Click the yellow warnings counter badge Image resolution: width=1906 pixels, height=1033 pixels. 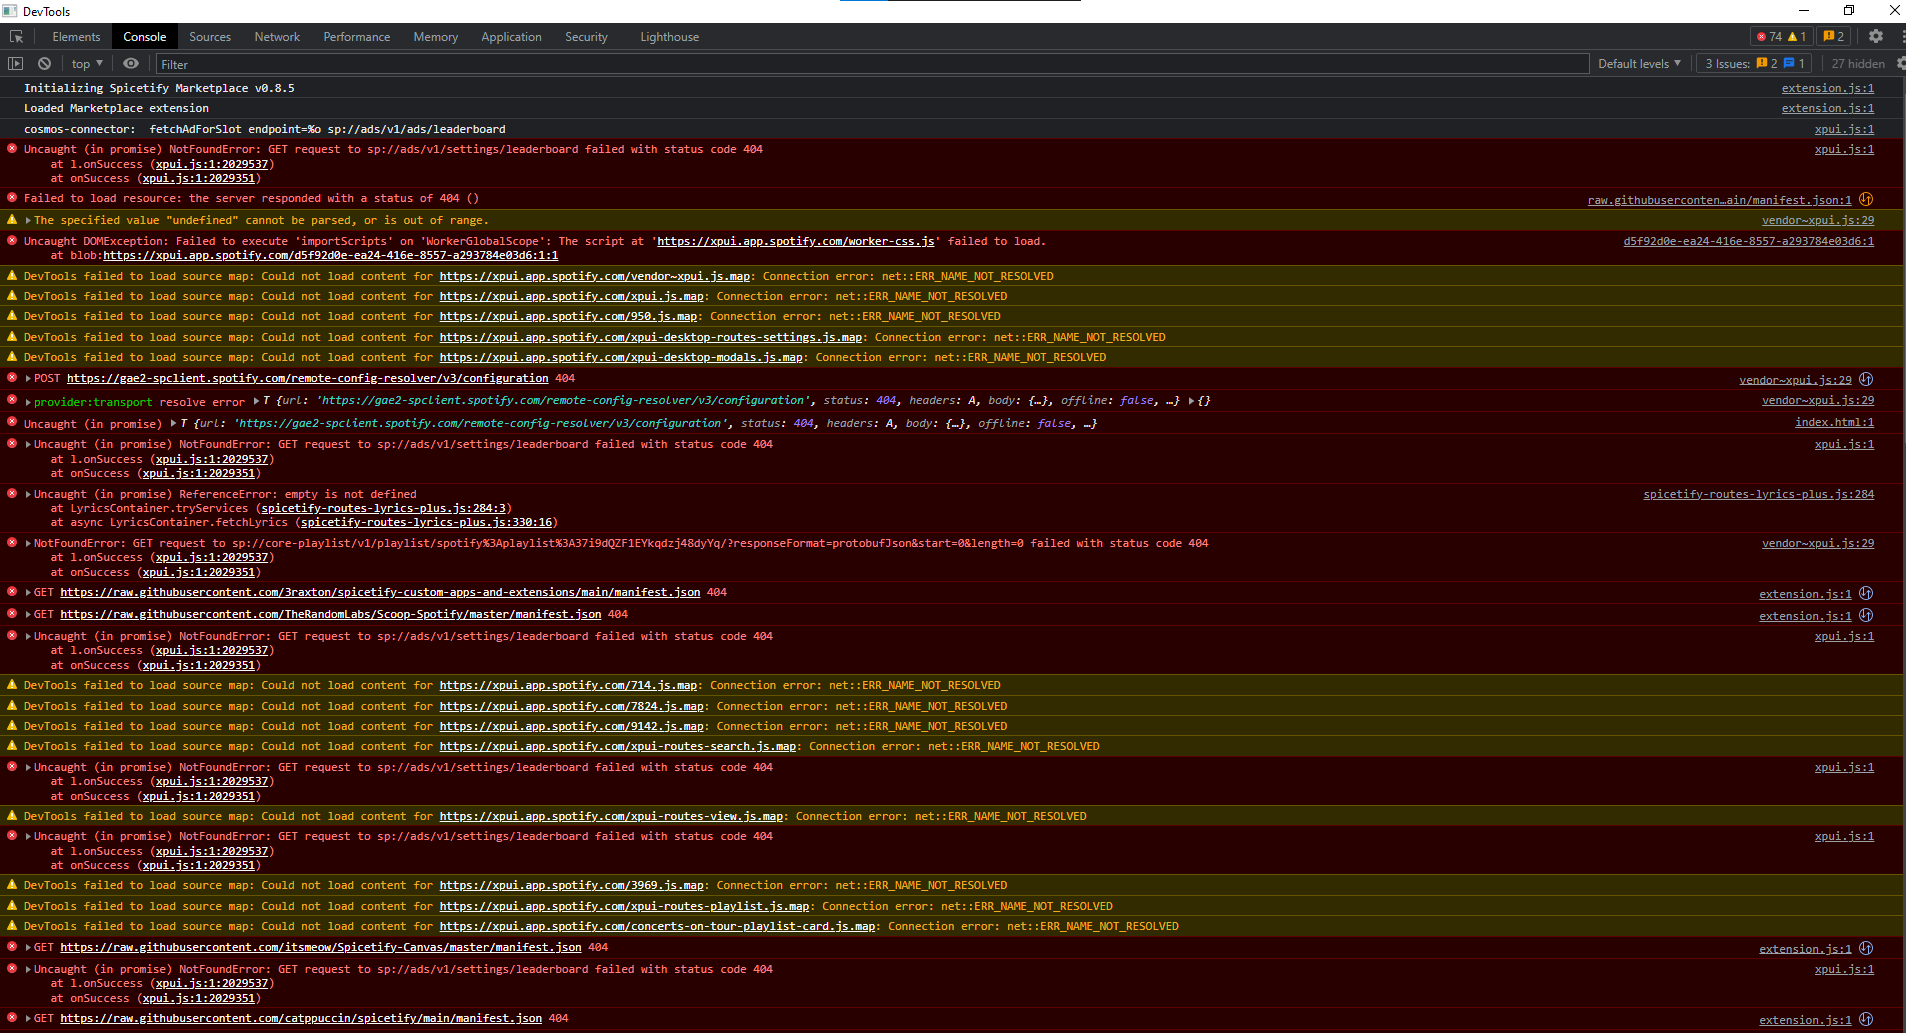coord(1797,36)
